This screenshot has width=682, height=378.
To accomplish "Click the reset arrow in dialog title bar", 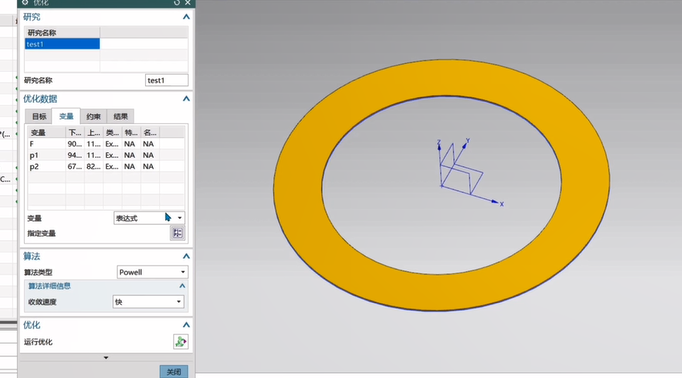I will coord(176,3).
